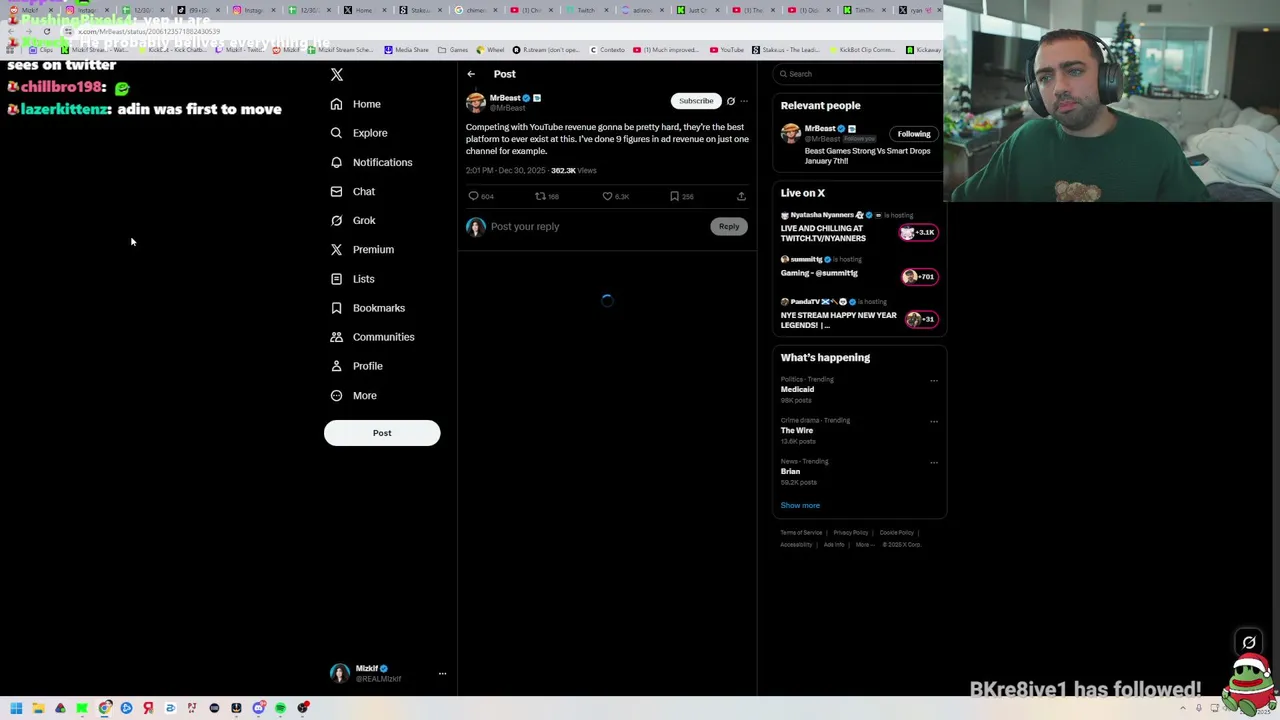This screenshot has height=720, width=1280.
Task: Go to Home in the X sidebar
Action: [x=356, y=104]
